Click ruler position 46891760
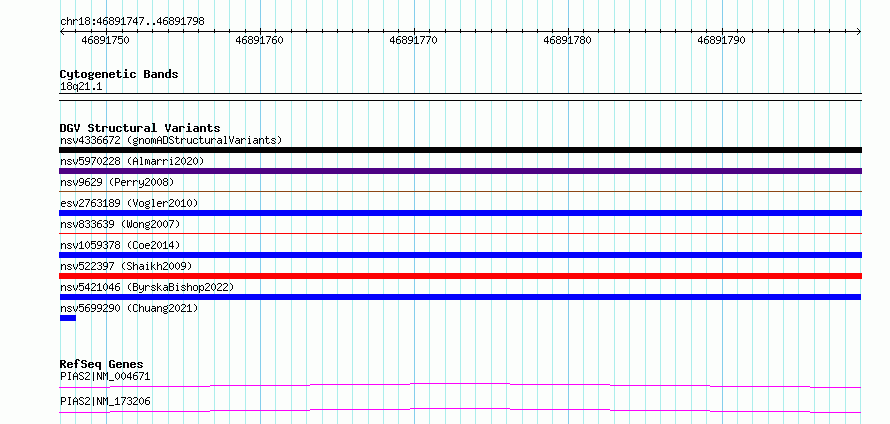The width and height of the screenshot is (890, 424). click(x=259, y=40)
